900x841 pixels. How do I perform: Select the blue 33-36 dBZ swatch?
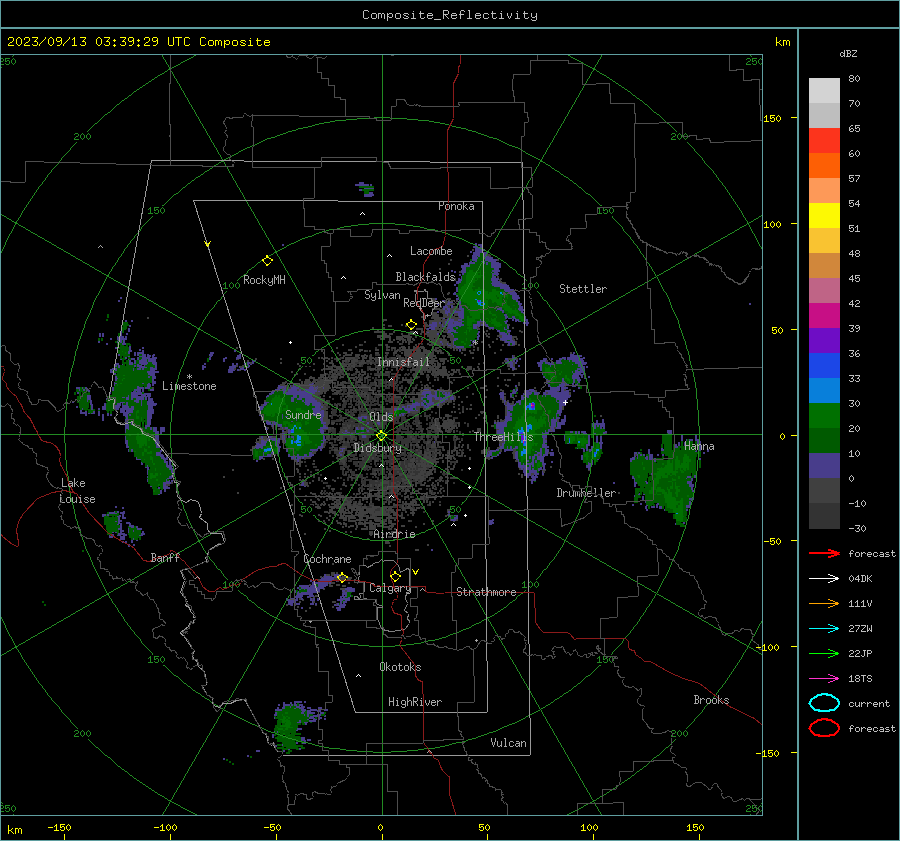click(x=824, y=366)
